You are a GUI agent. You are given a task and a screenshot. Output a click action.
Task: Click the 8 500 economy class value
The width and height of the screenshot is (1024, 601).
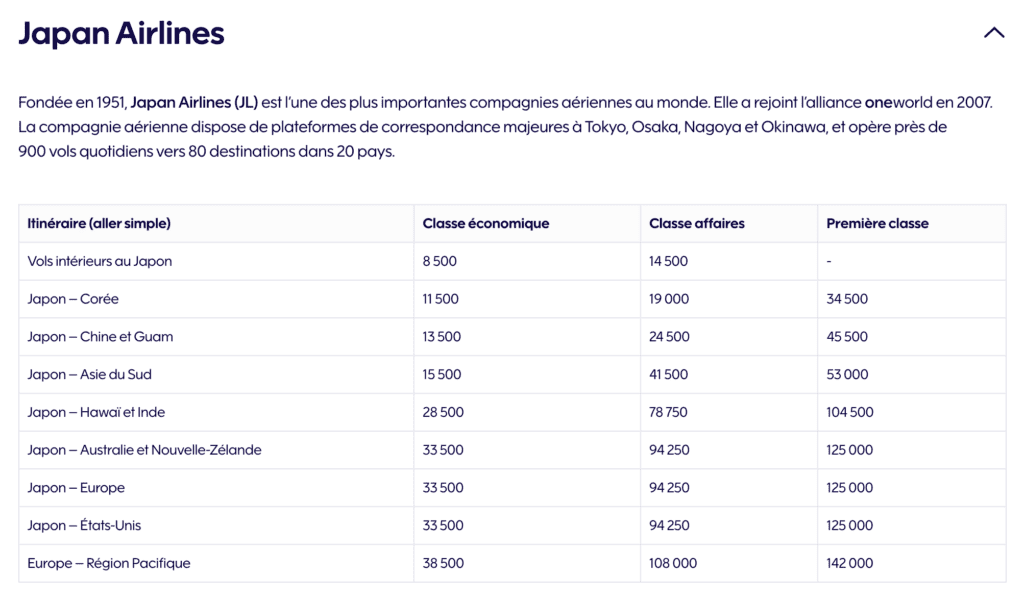(440, 261)
